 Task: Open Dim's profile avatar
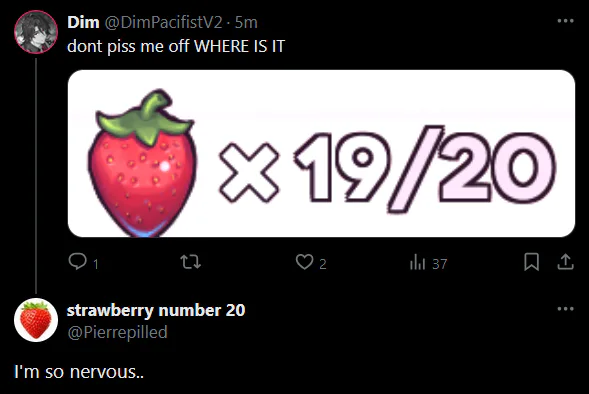(x=36, y=32)
